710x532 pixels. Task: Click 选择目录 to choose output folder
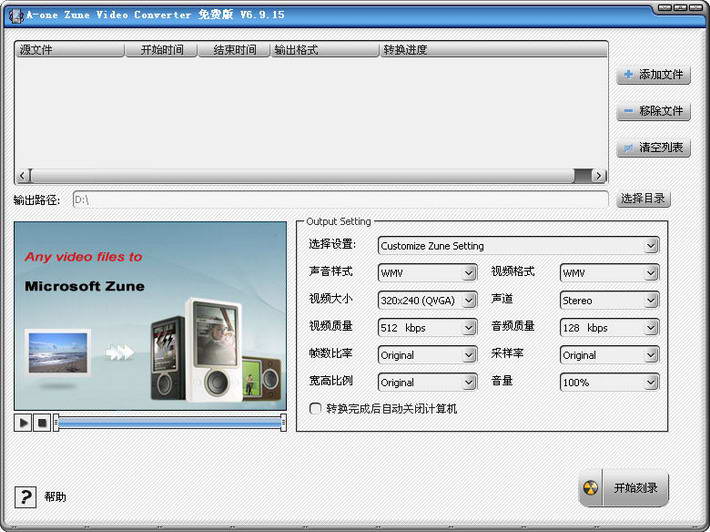[x=643, y=199]
